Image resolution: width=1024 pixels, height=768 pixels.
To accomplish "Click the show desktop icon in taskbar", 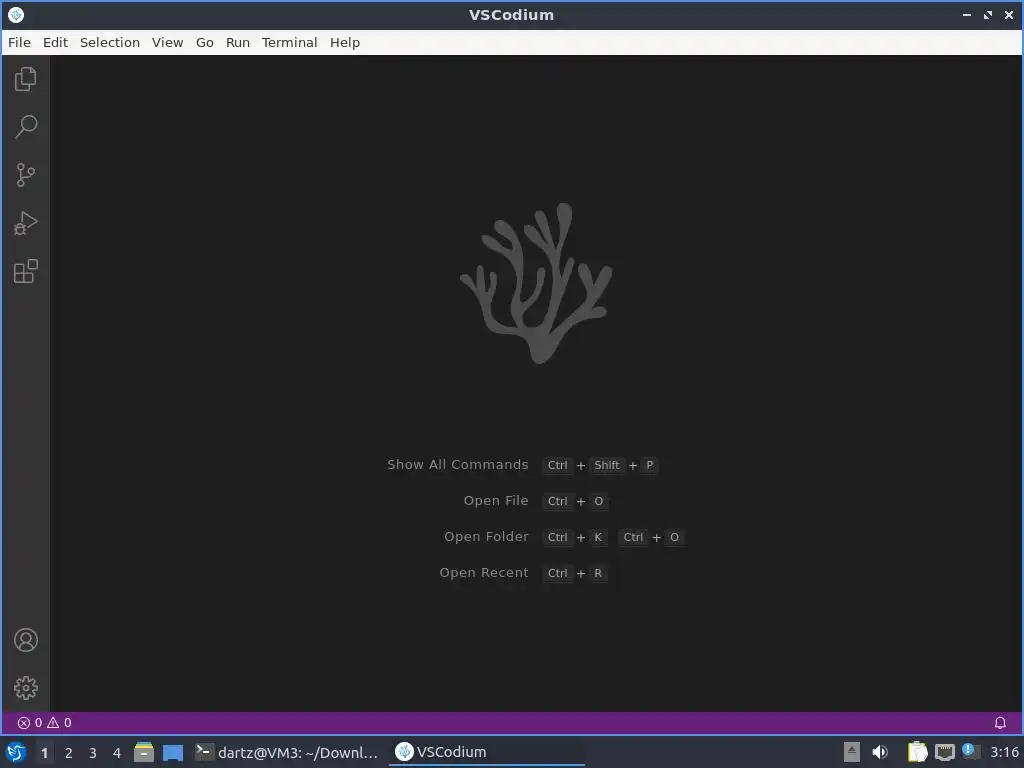I will (173, 752).
